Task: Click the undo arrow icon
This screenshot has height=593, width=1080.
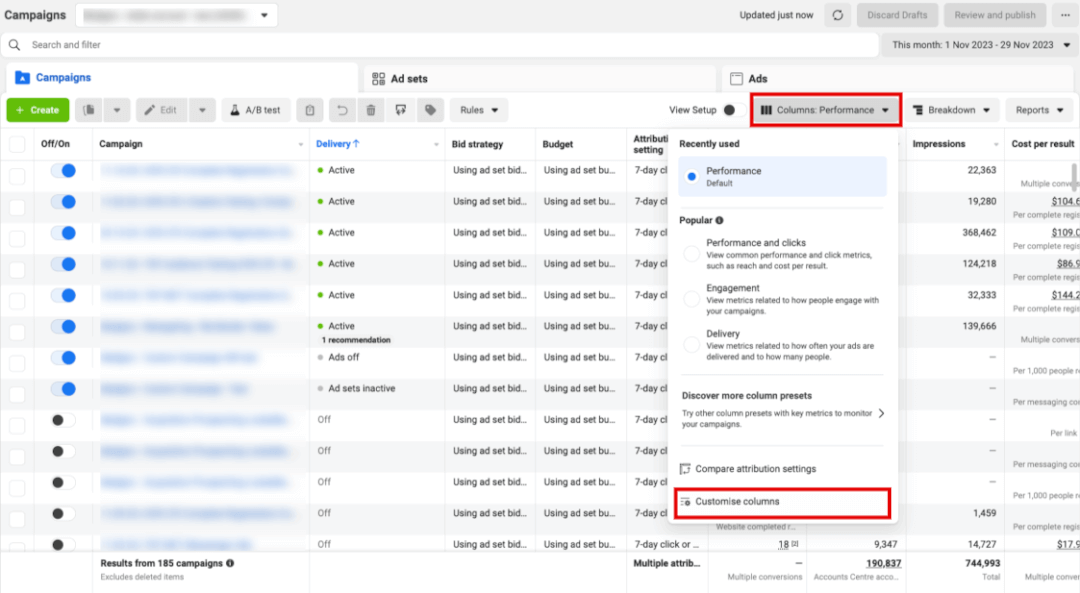Action: 342,110
